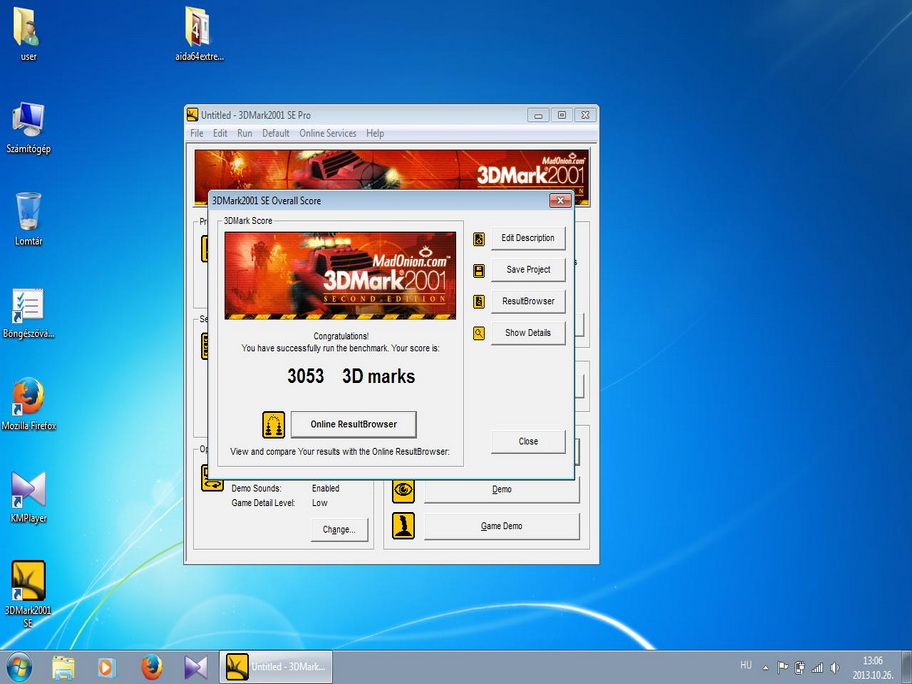Open the Online Services menu
This screenshot has height=684, width=912.
click(x=327, y=133)
